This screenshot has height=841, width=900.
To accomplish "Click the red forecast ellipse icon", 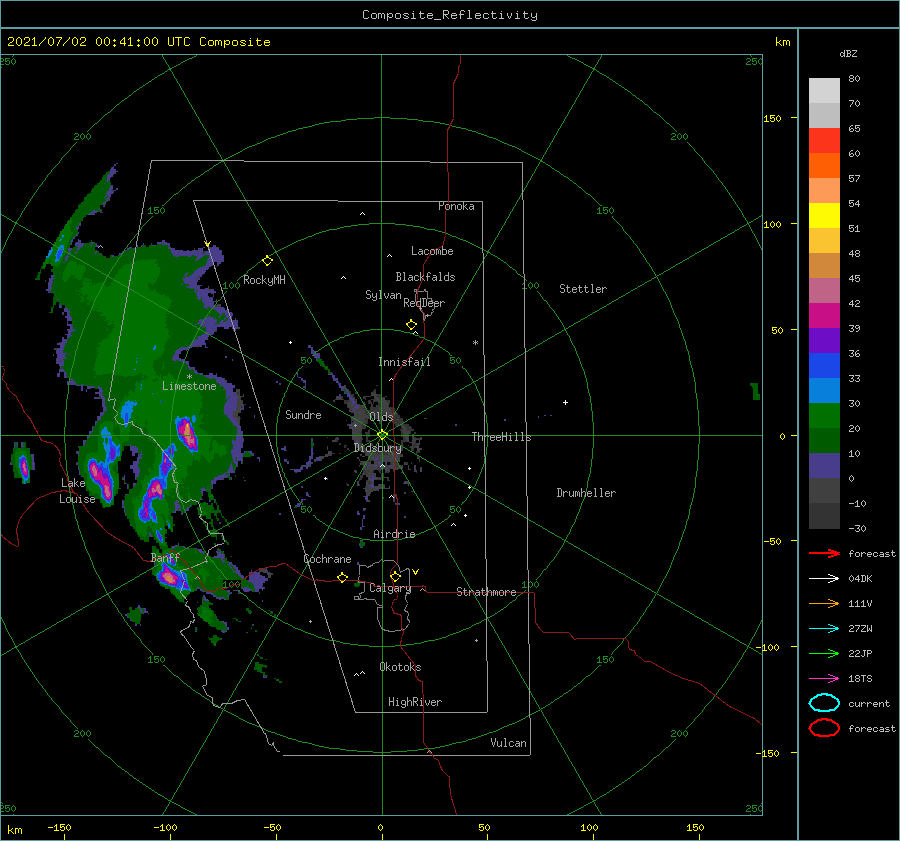I will coord(824,728).
